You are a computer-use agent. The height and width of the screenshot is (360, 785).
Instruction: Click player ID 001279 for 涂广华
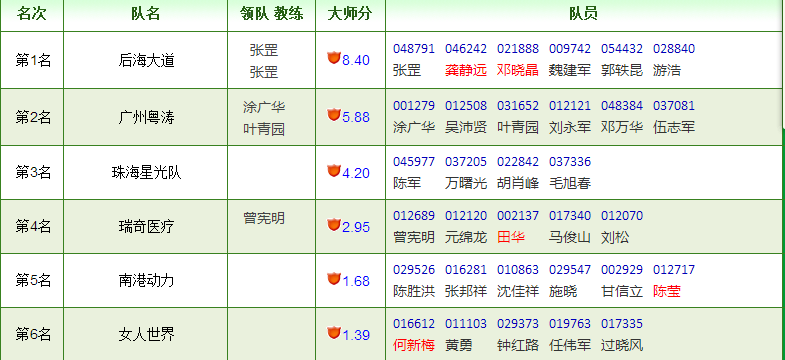[x=414, y=106]
